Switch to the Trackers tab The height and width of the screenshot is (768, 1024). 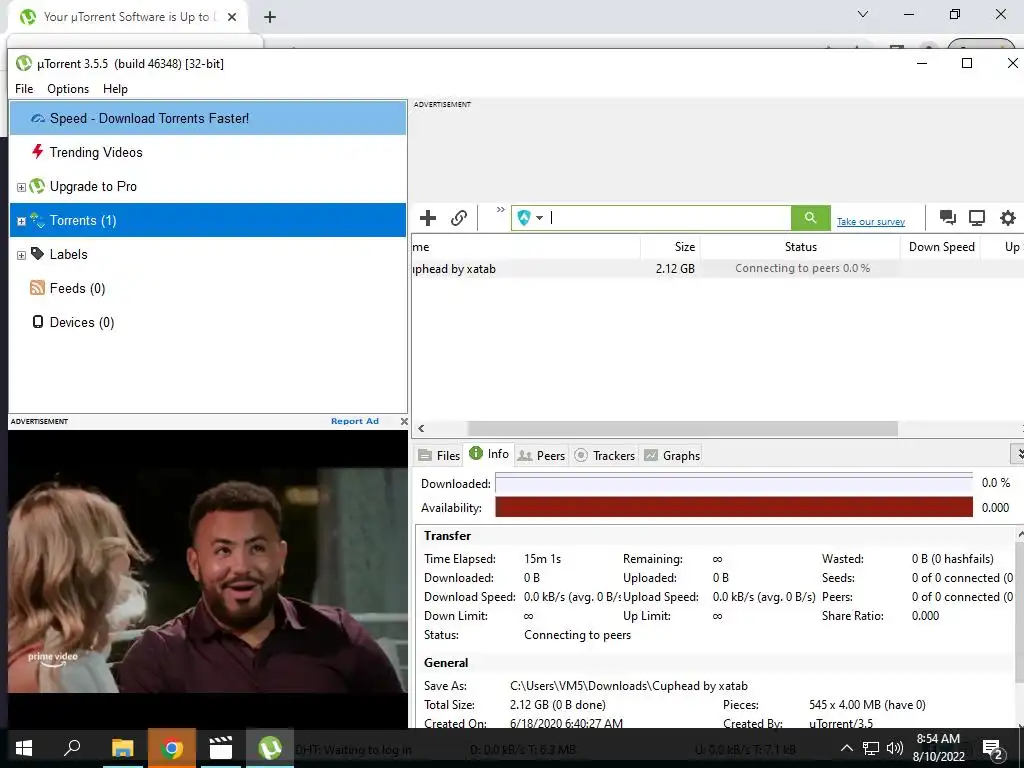604,455
